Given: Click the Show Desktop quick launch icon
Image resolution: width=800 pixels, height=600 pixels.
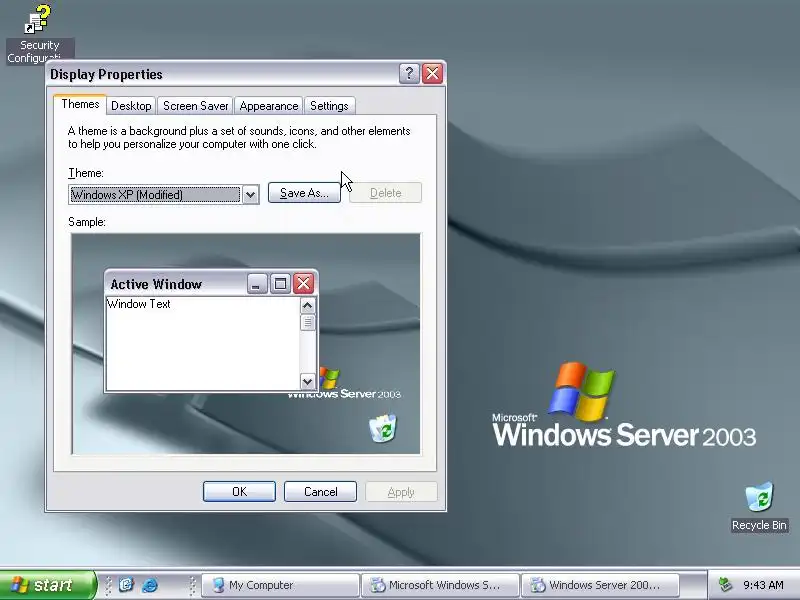Looking at the screenshot, I should [126, 585].
